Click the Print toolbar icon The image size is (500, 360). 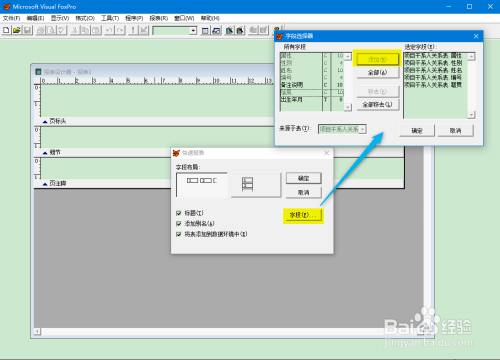[x=41, y=30]
